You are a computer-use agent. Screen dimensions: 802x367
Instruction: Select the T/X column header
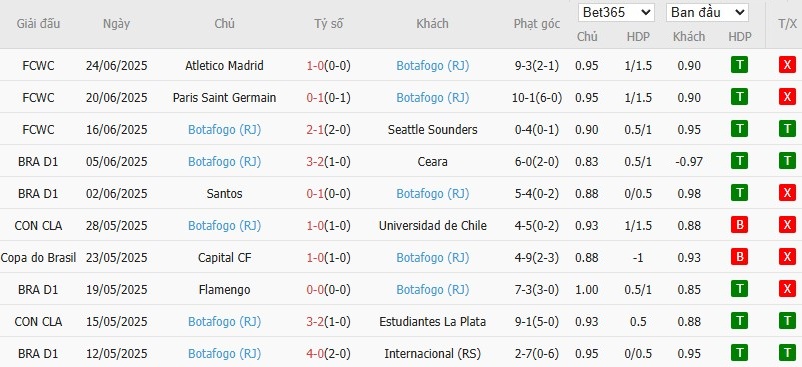pos(787,24)
